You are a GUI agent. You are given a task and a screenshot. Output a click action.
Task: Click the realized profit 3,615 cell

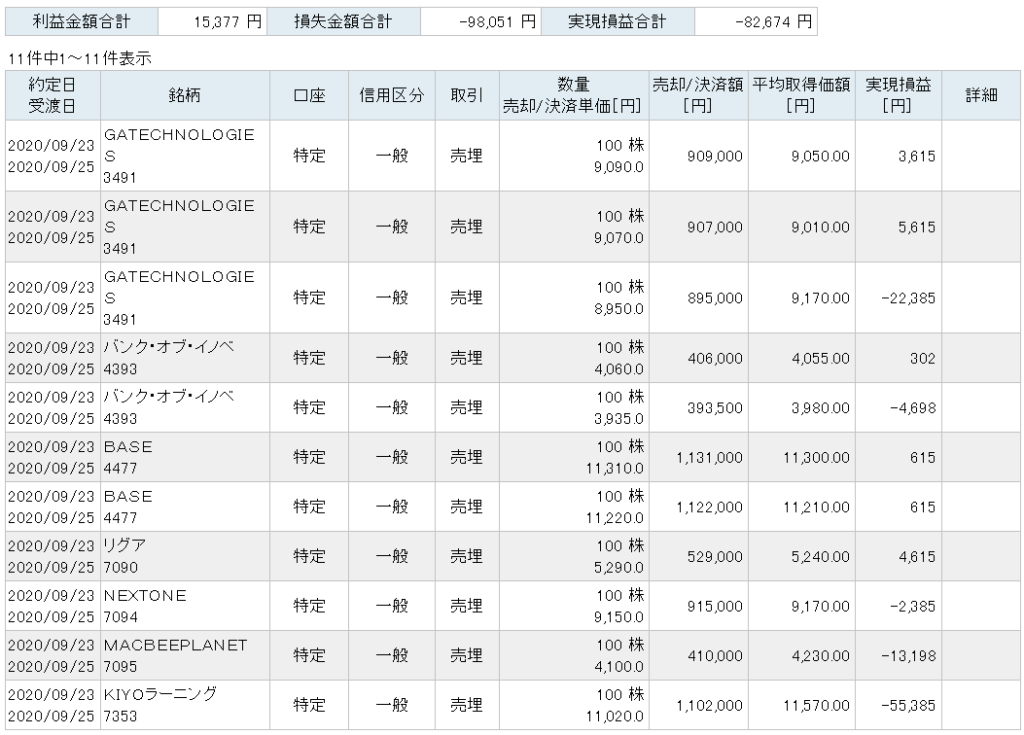click(898, 156)
